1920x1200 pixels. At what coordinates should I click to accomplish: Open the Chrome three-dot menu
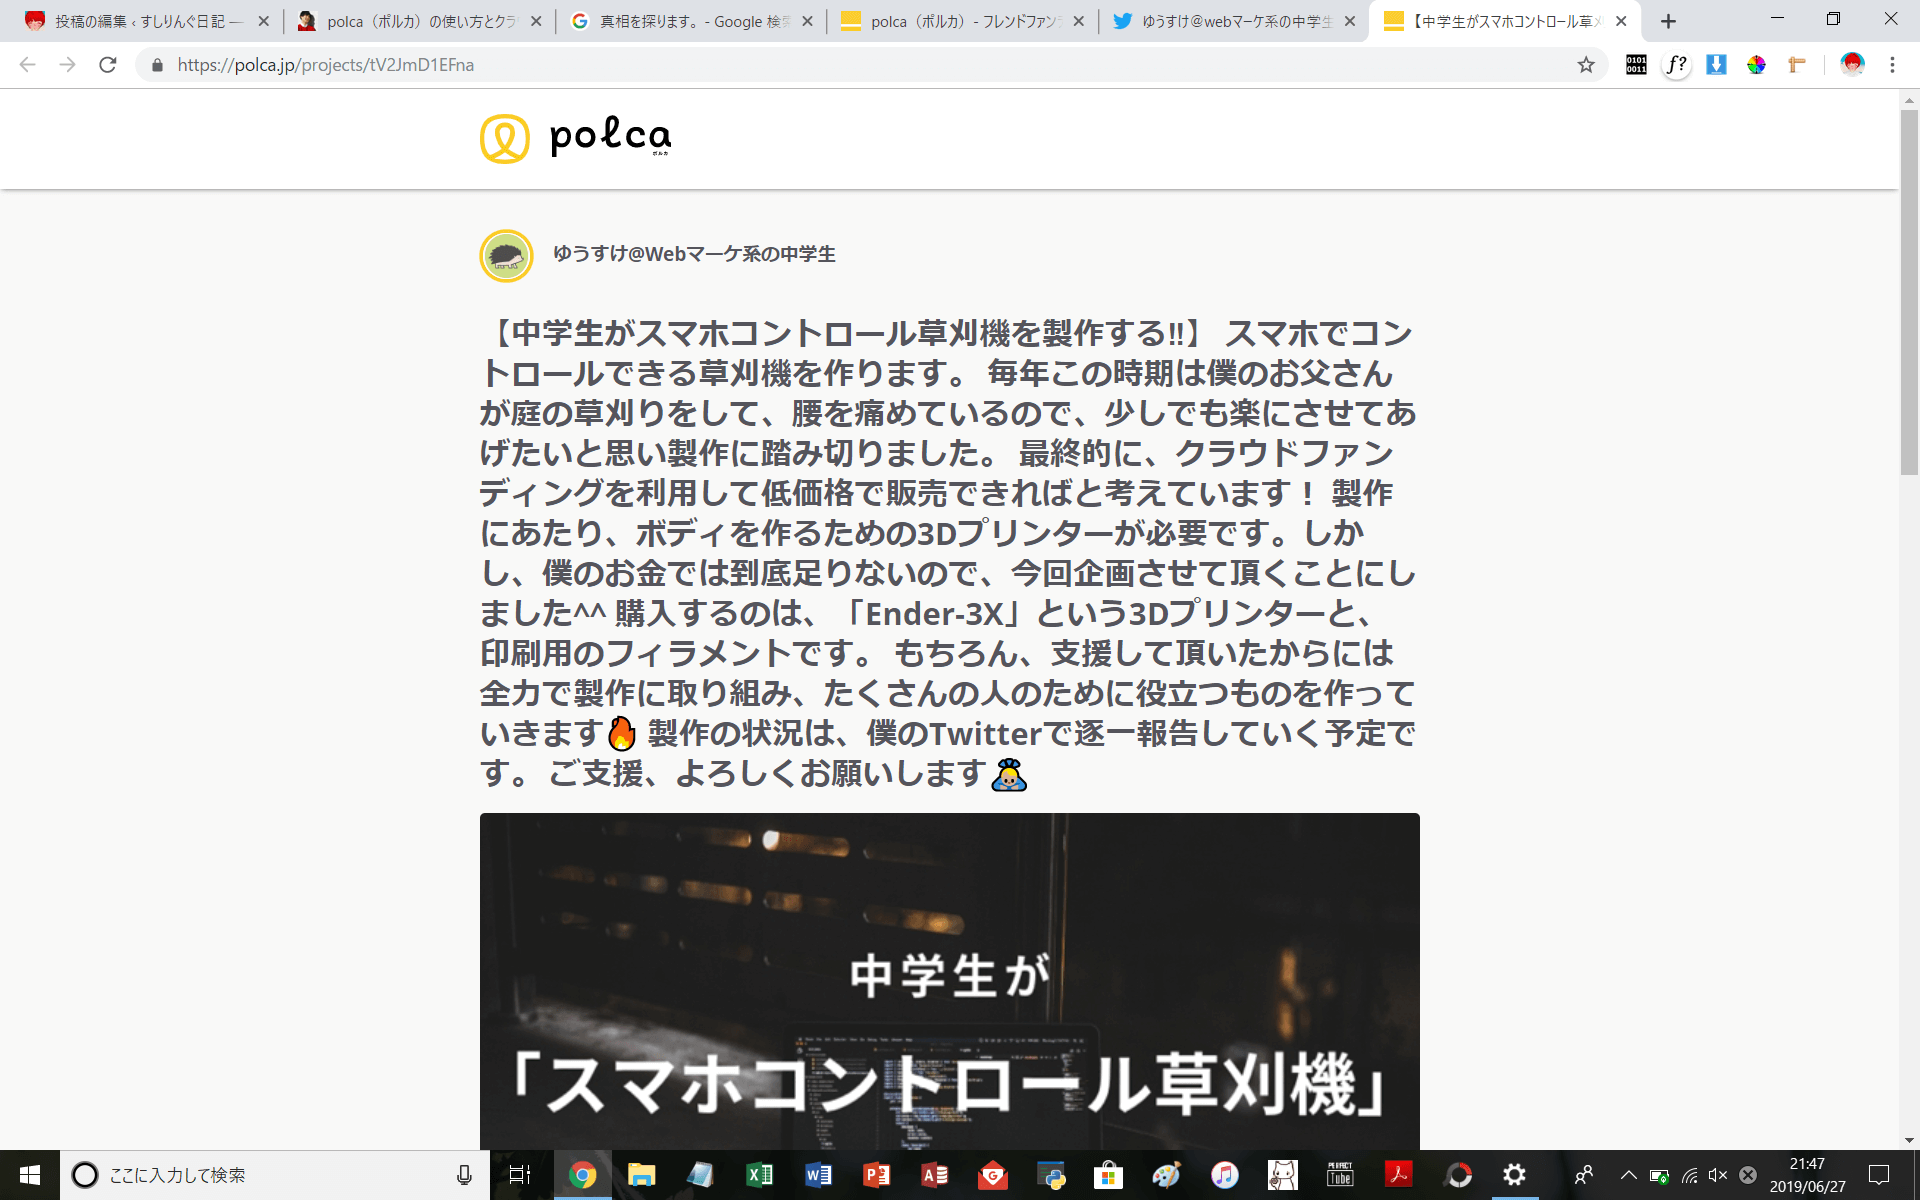pyautogui.click(x=1892, y=65)
